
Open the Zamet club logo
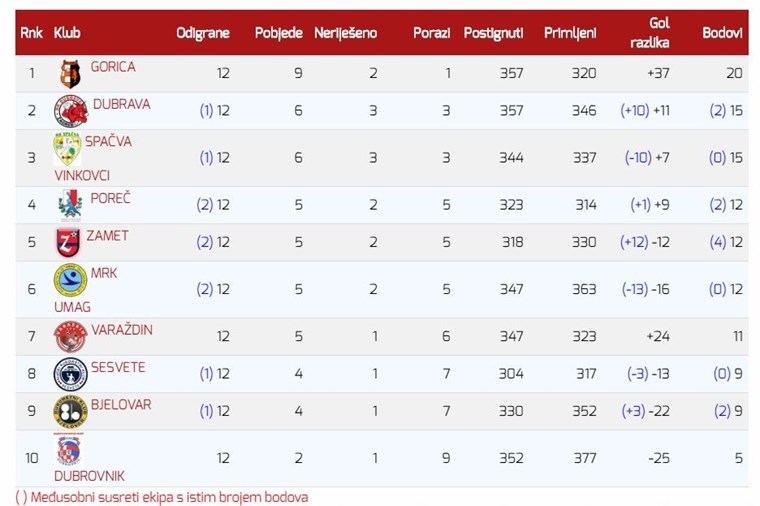click(68, 242)
